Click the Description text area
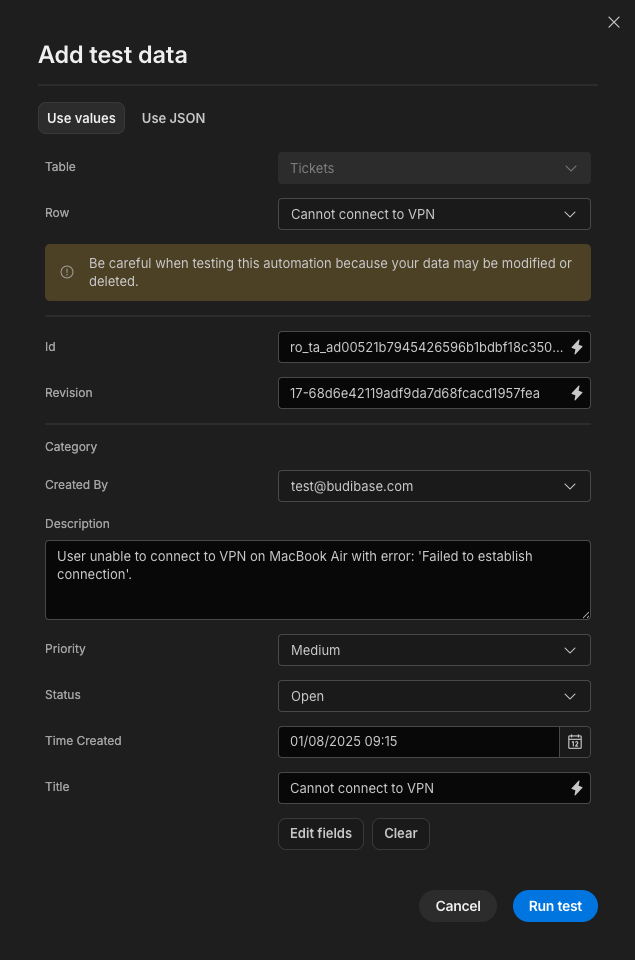This screenshot has height=960, width=635. (318, 580)
